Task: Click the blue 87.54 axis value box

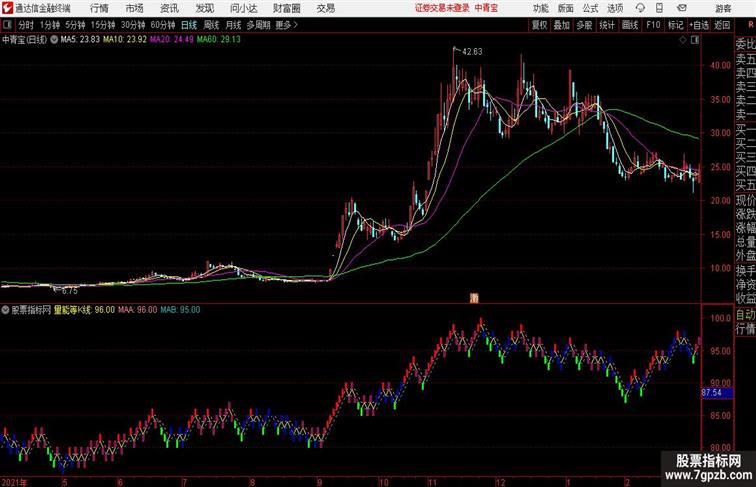Action: click(716, 393)
